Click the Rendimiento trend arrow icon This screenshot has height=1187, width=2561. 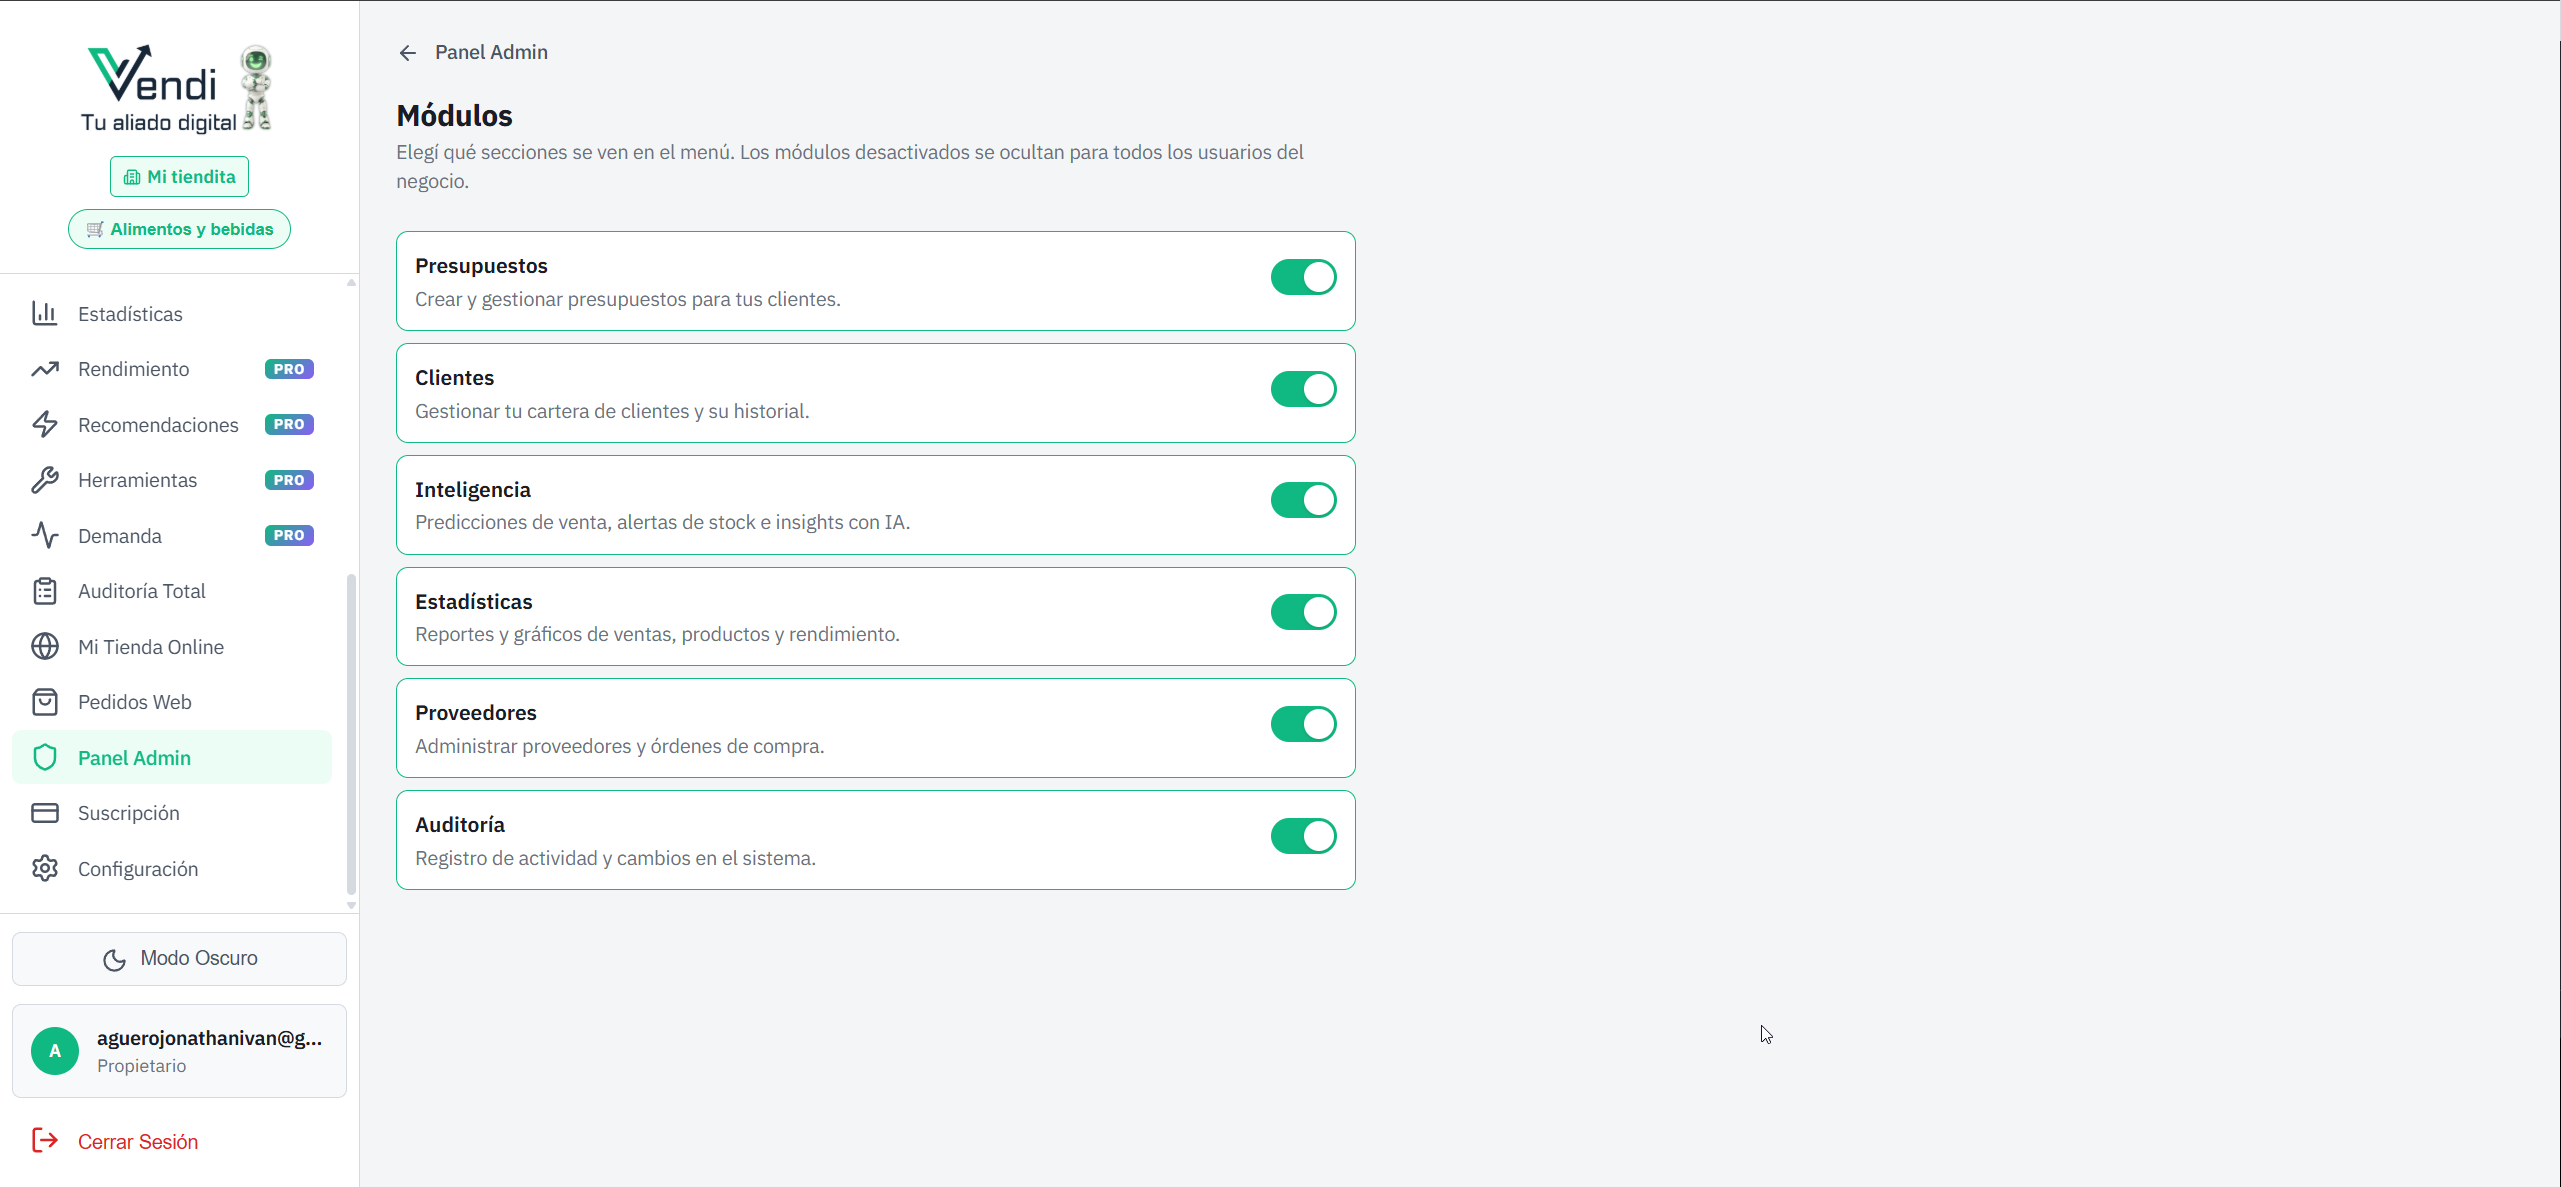46,368
